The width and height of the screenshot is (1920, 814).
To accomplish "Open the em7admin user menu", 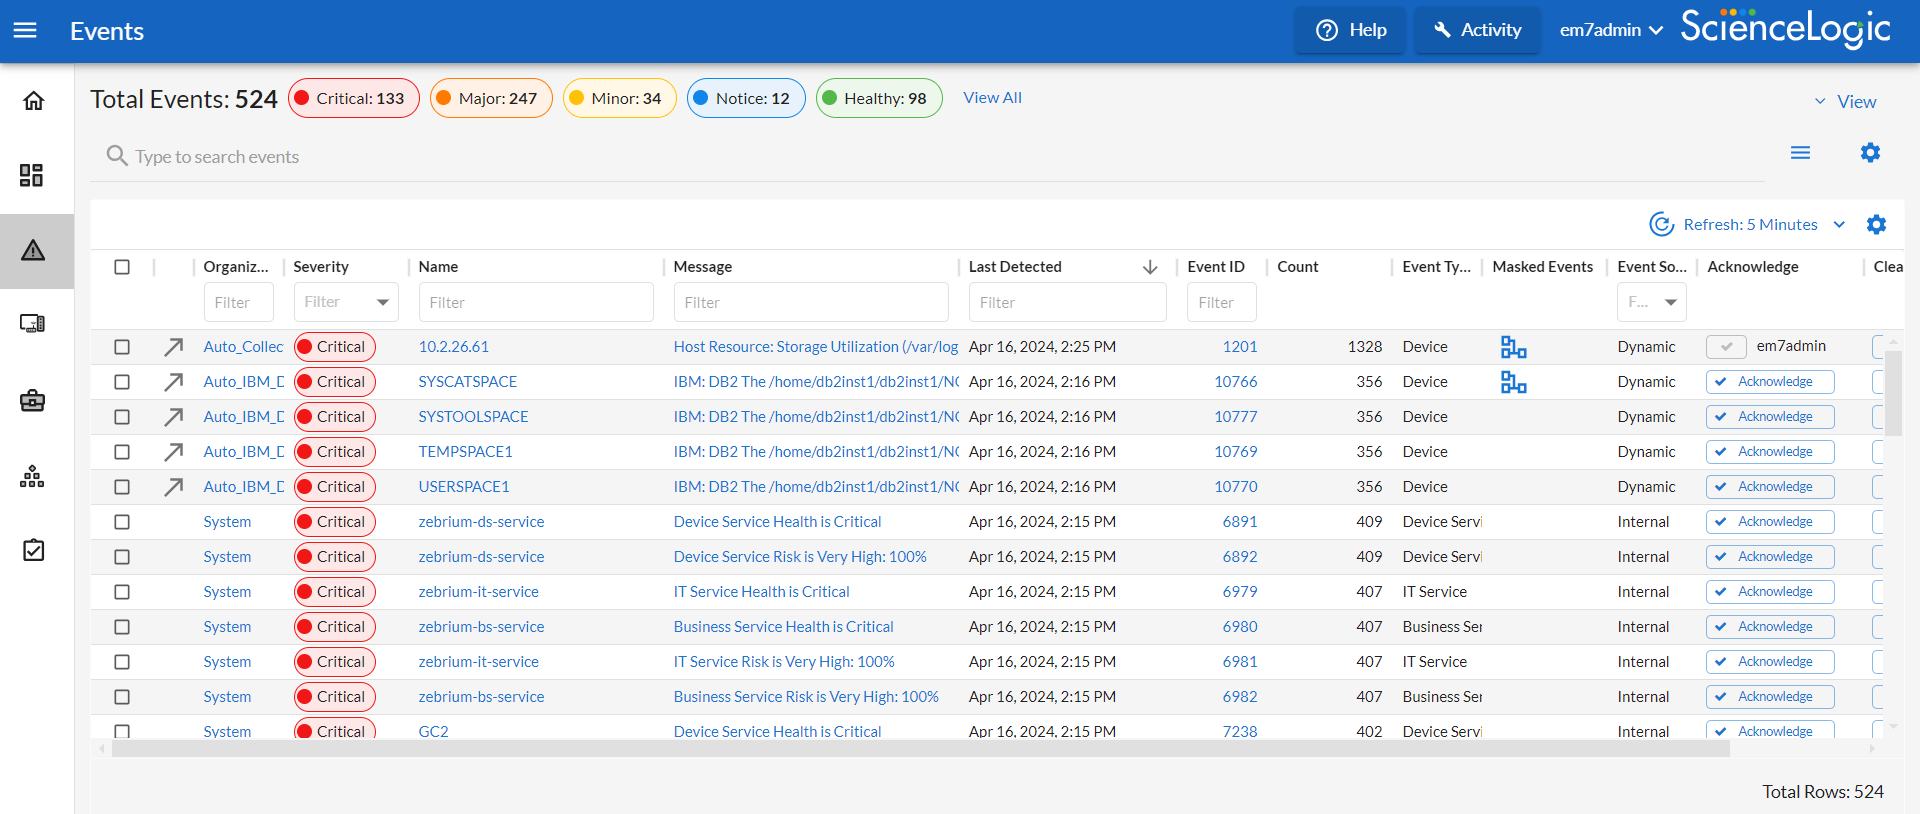I will coord(1610,30).
